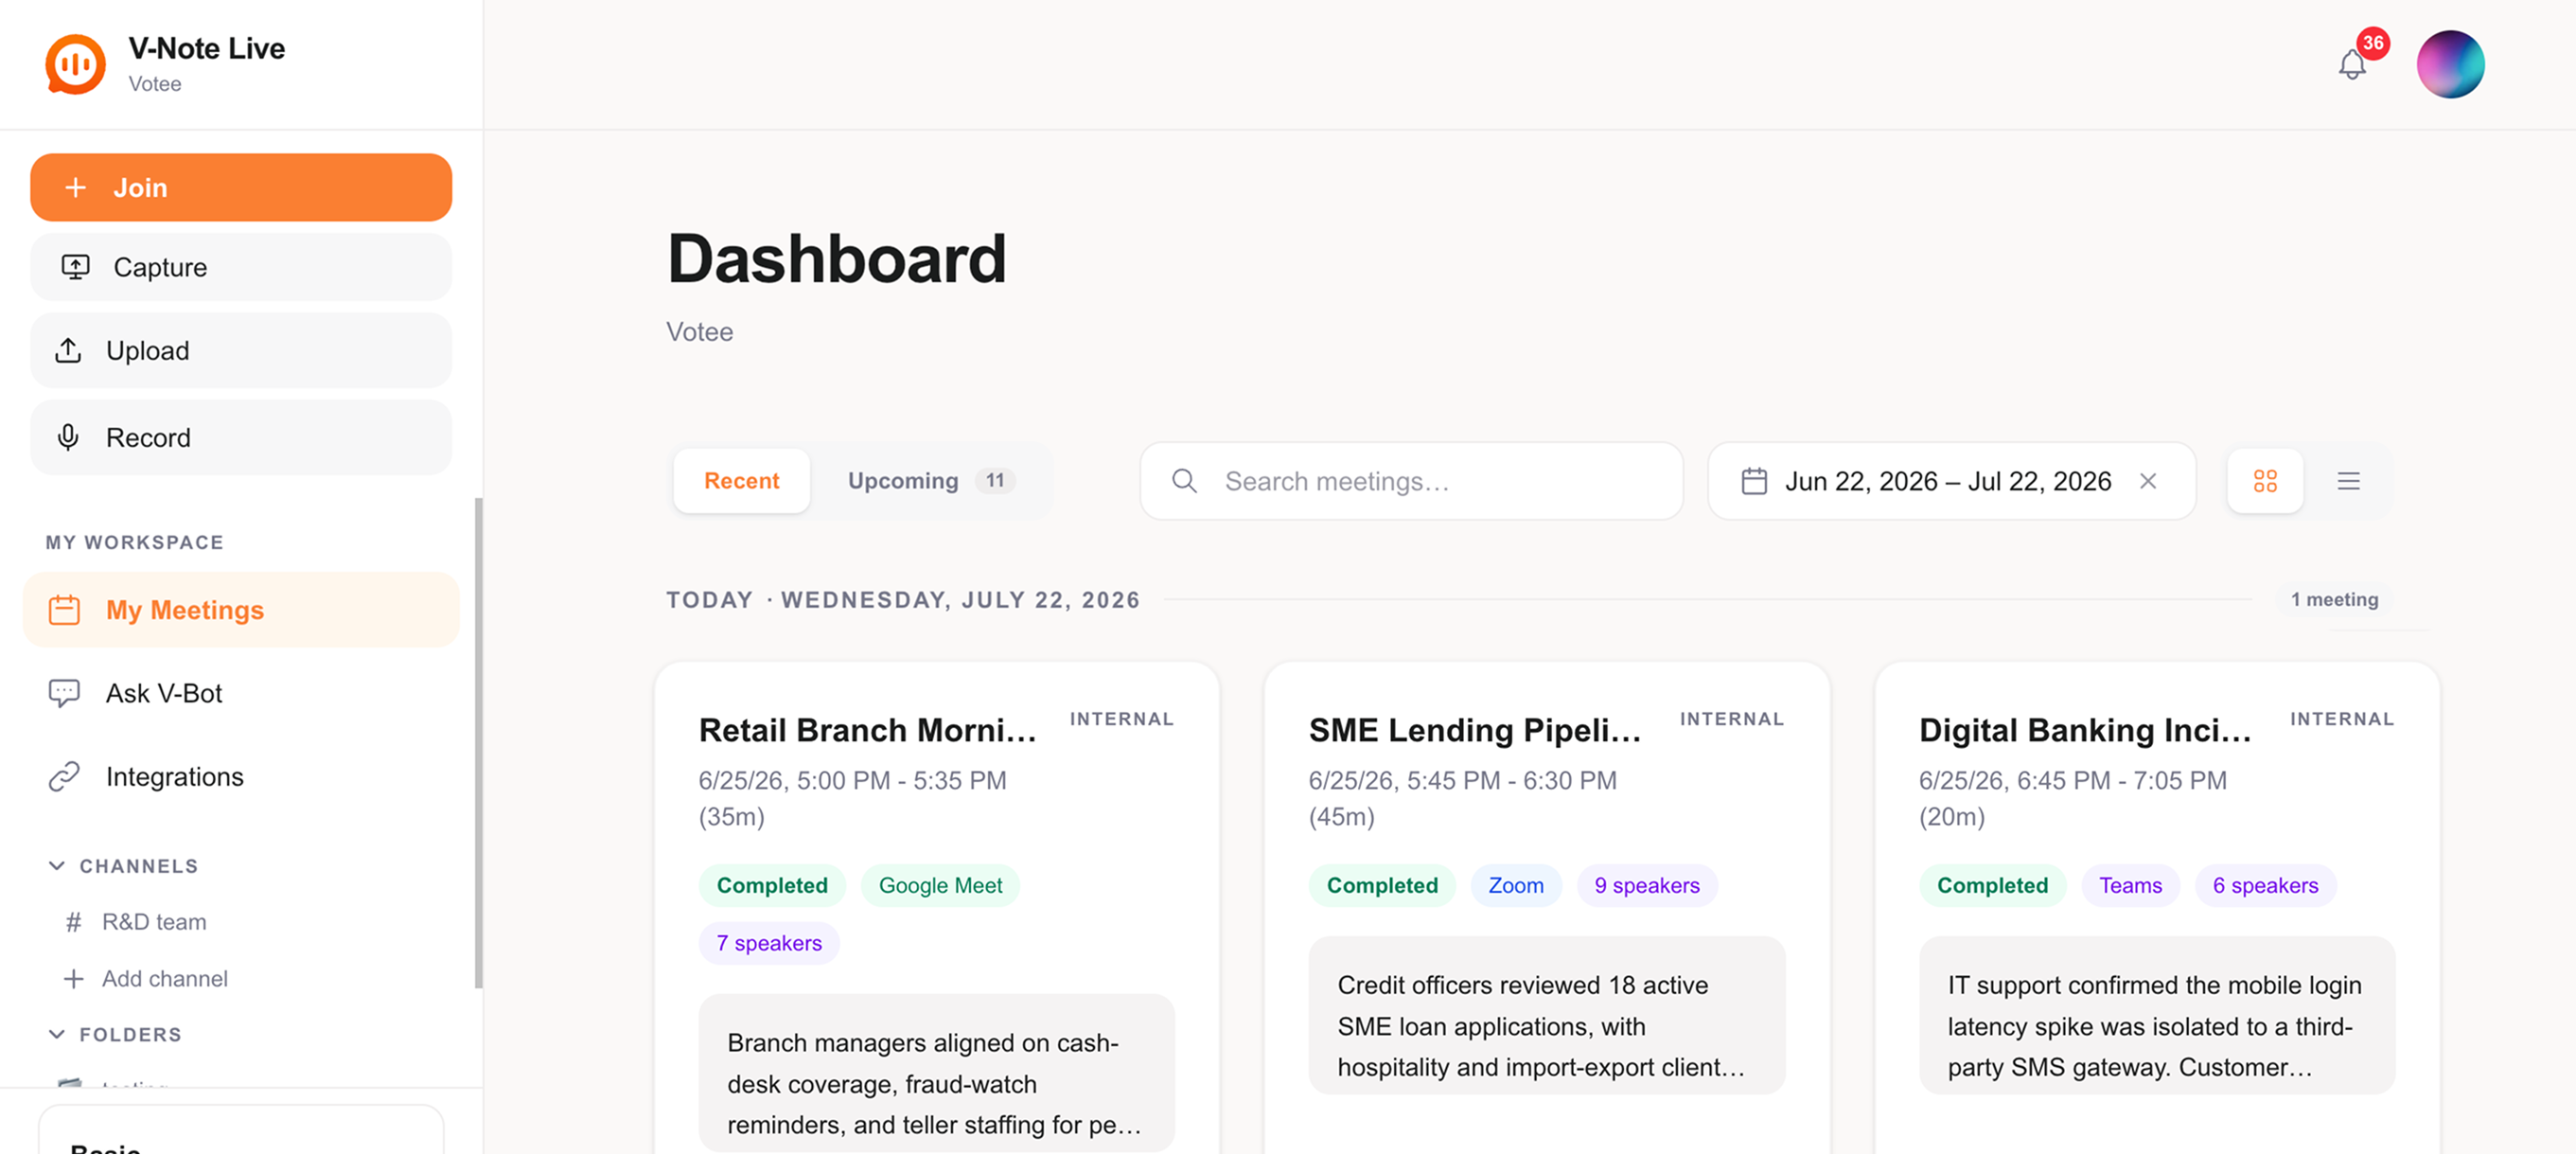Click the 6/25/26, 6:45 PM - 7:05 PM time
The height and width of the screenshot is (1155, 2576).
pos(2072,780)
